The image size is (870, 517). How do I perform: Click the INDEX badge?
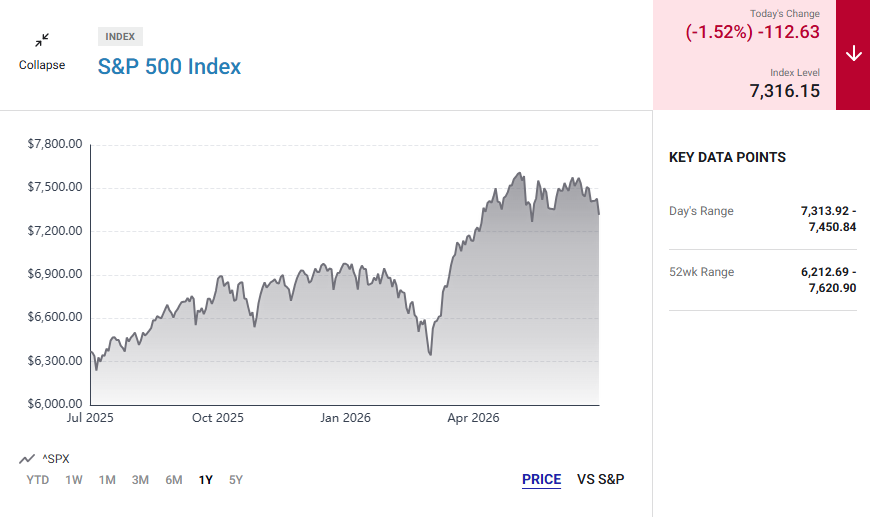pos(120,37)
